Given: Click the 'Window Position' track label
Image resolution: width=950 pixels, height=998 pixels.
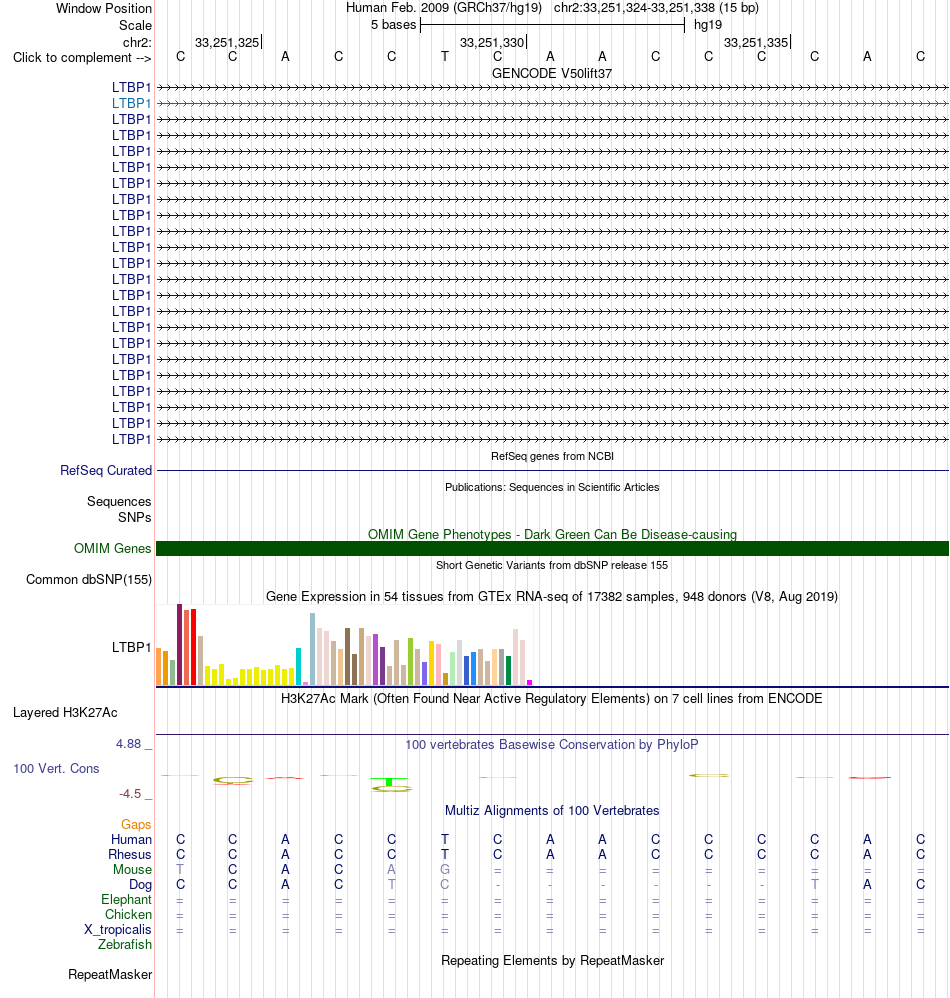Looking at the screenshot, I should point(104,8).
